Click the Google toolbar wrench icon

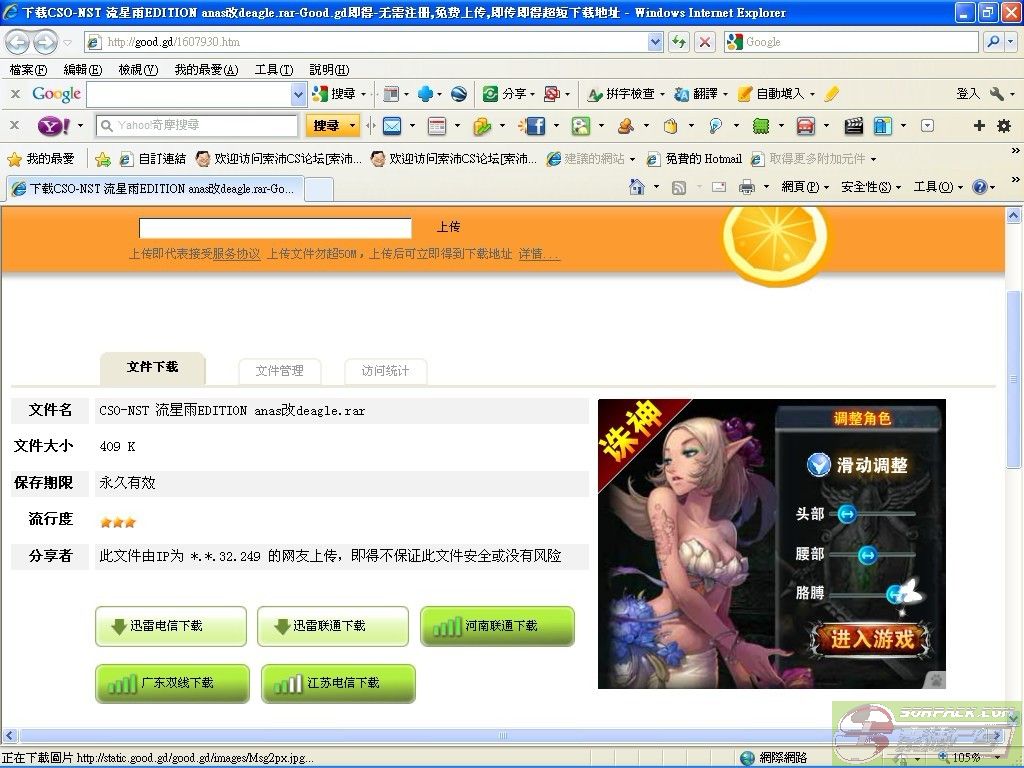(996, 94)
